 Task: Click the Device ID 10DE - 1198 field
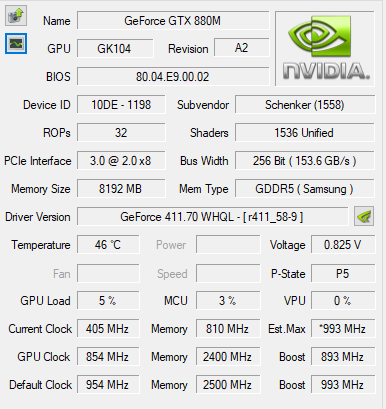pyautogui.click(x=121, y=105)
